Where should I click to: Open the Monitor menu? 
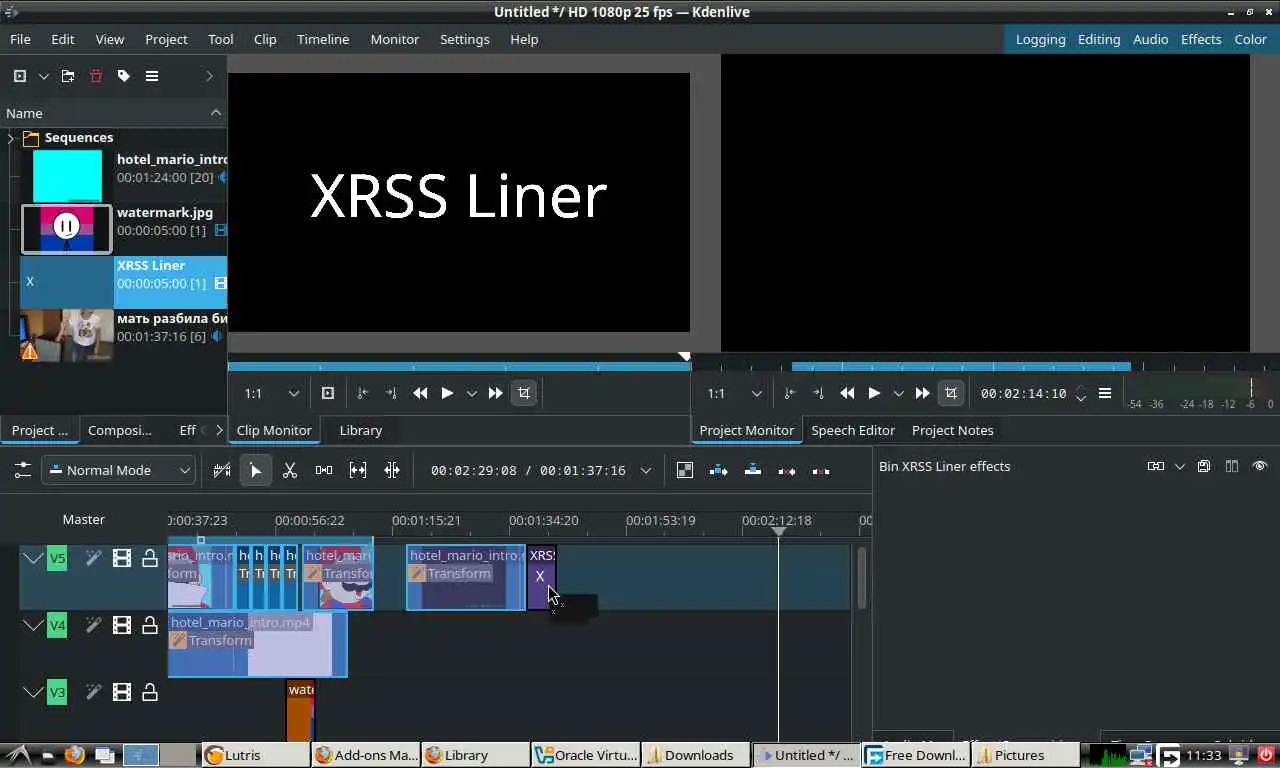pos(395,39)
